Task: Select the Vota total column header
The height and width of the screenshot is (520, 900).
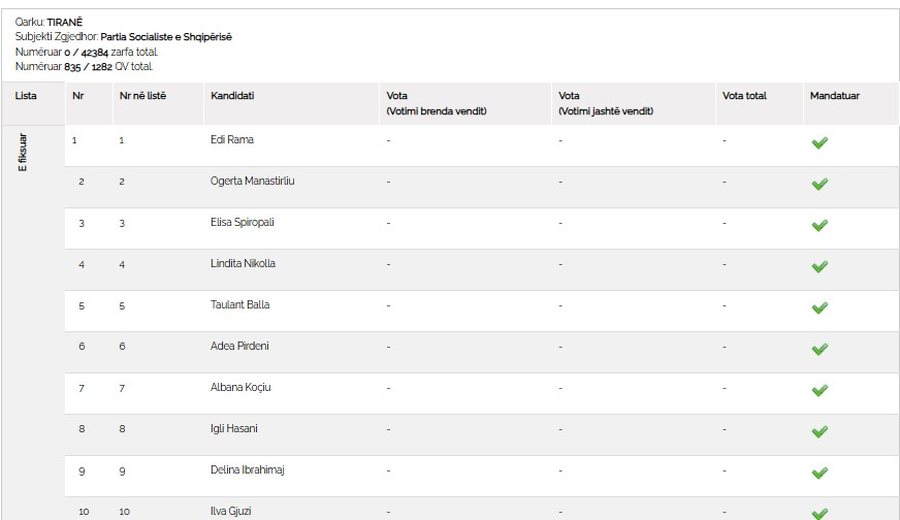Action: [744, 96]
